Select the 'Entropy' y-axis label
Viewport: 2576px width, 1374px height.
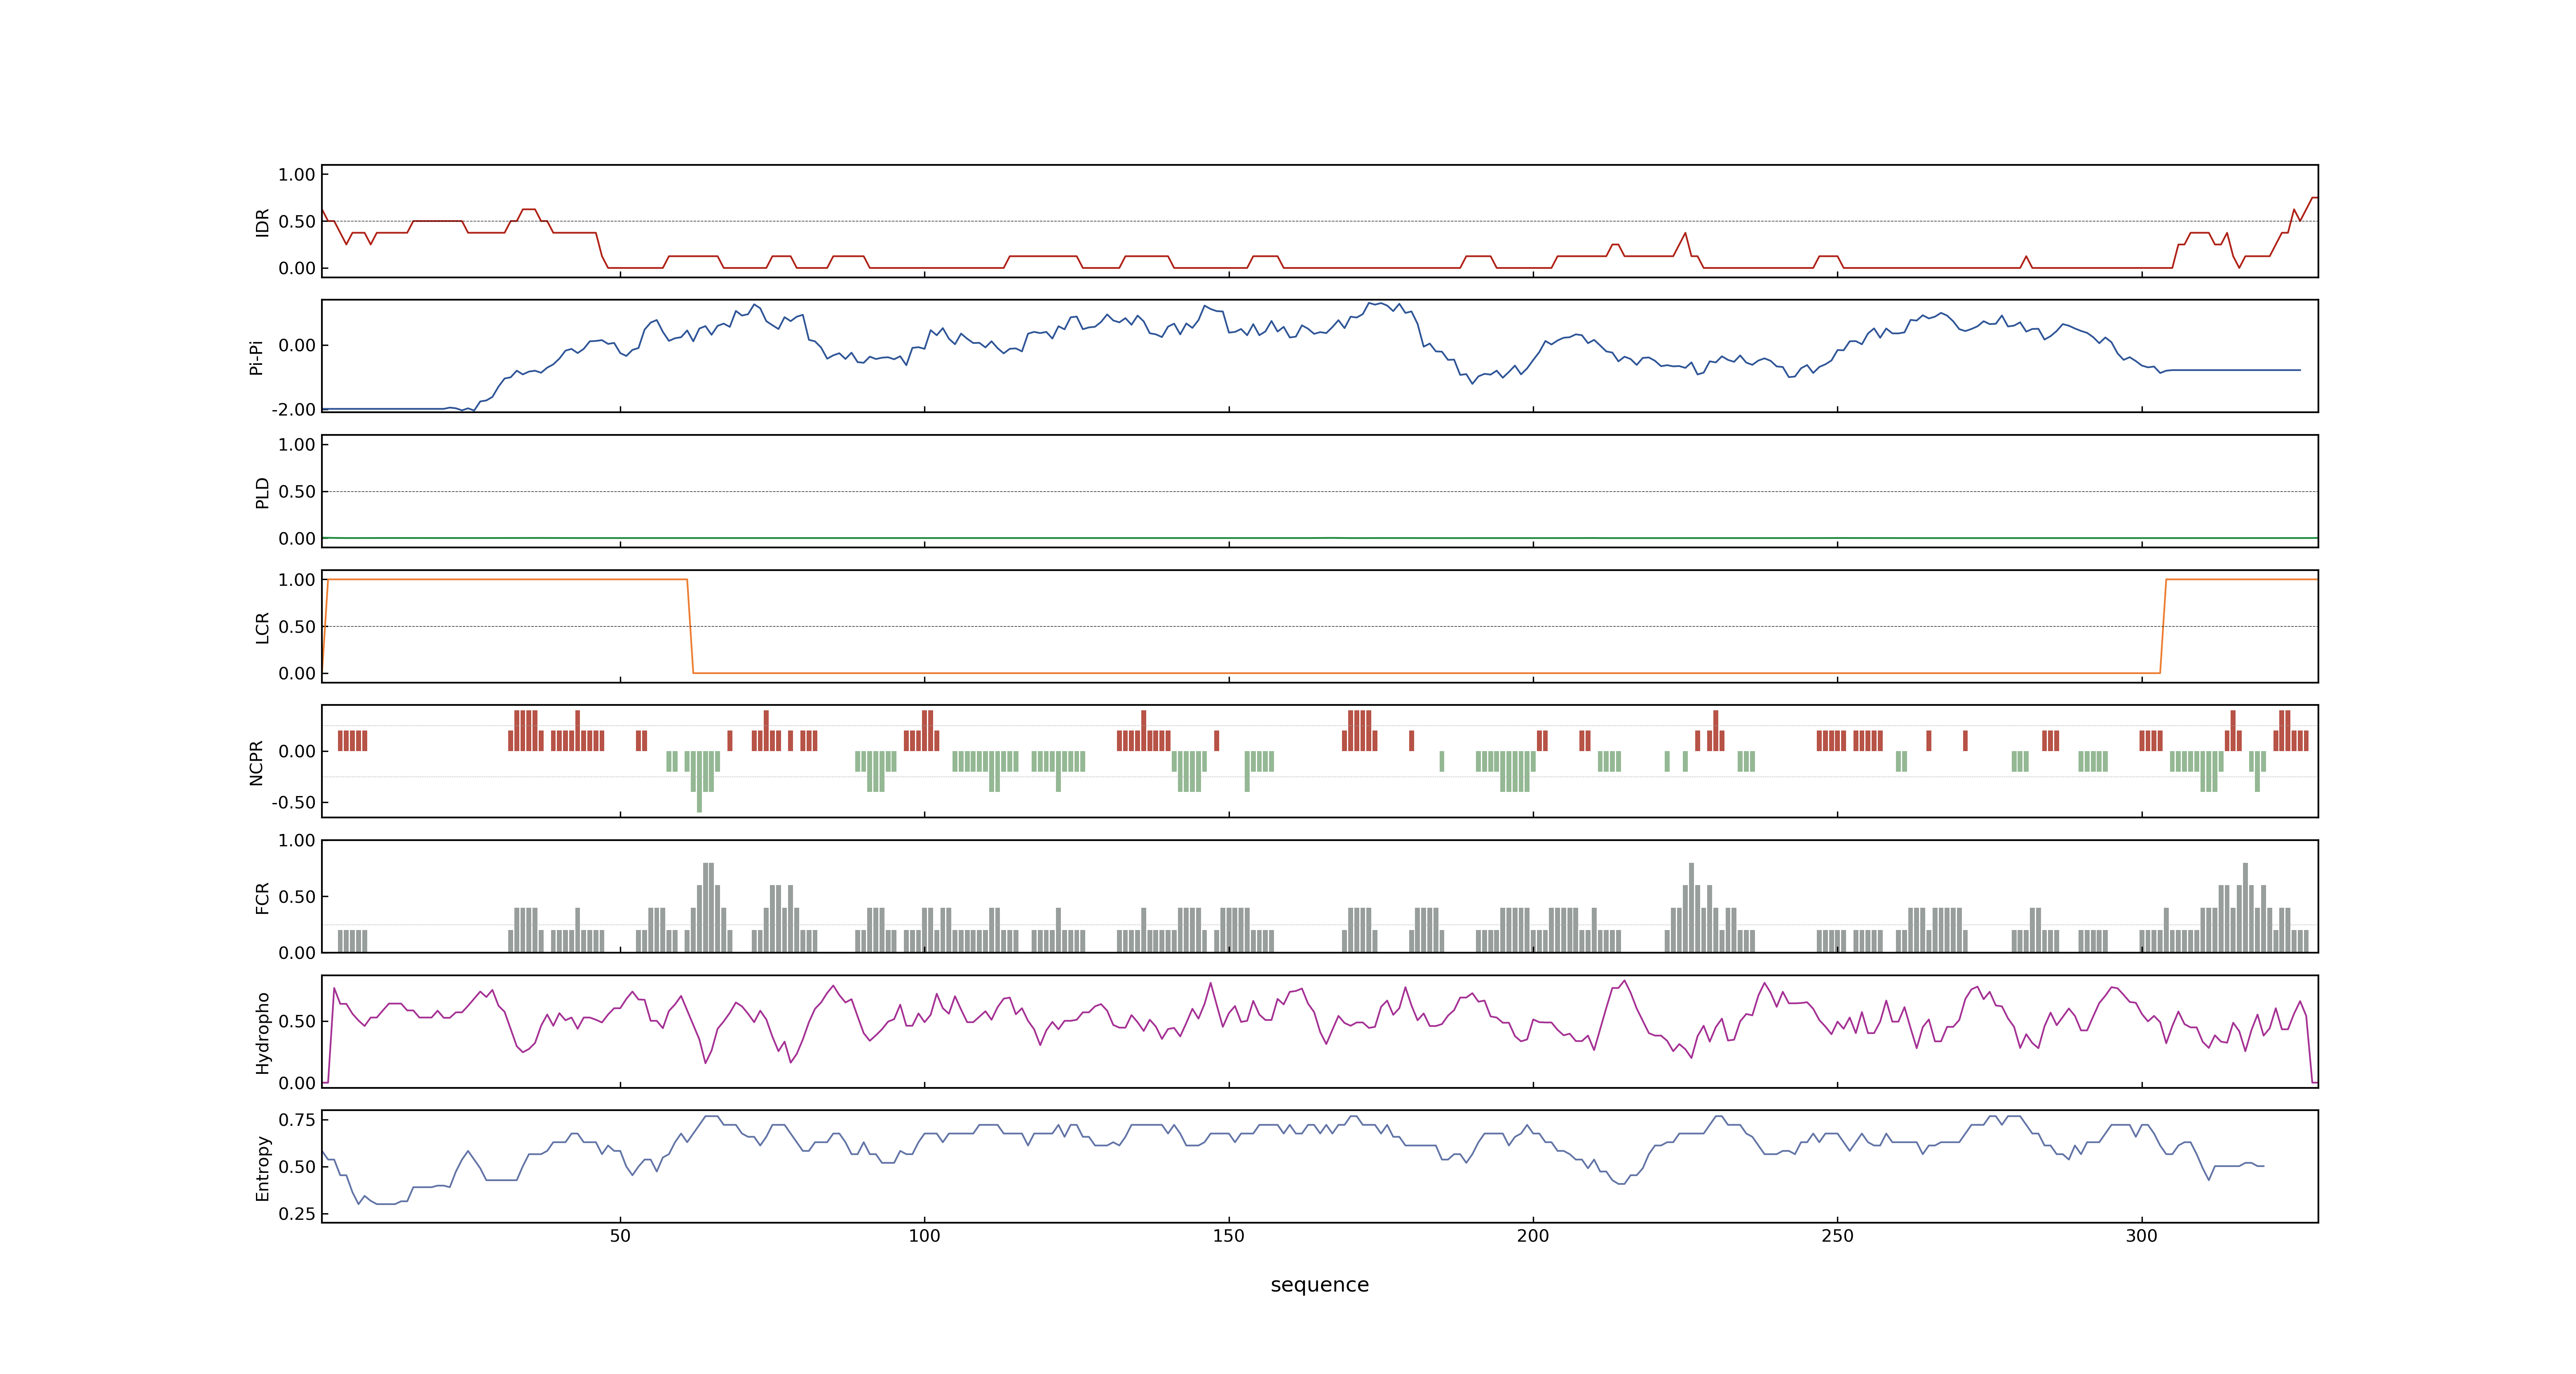pyautogui.click(x=263, y=1168)
